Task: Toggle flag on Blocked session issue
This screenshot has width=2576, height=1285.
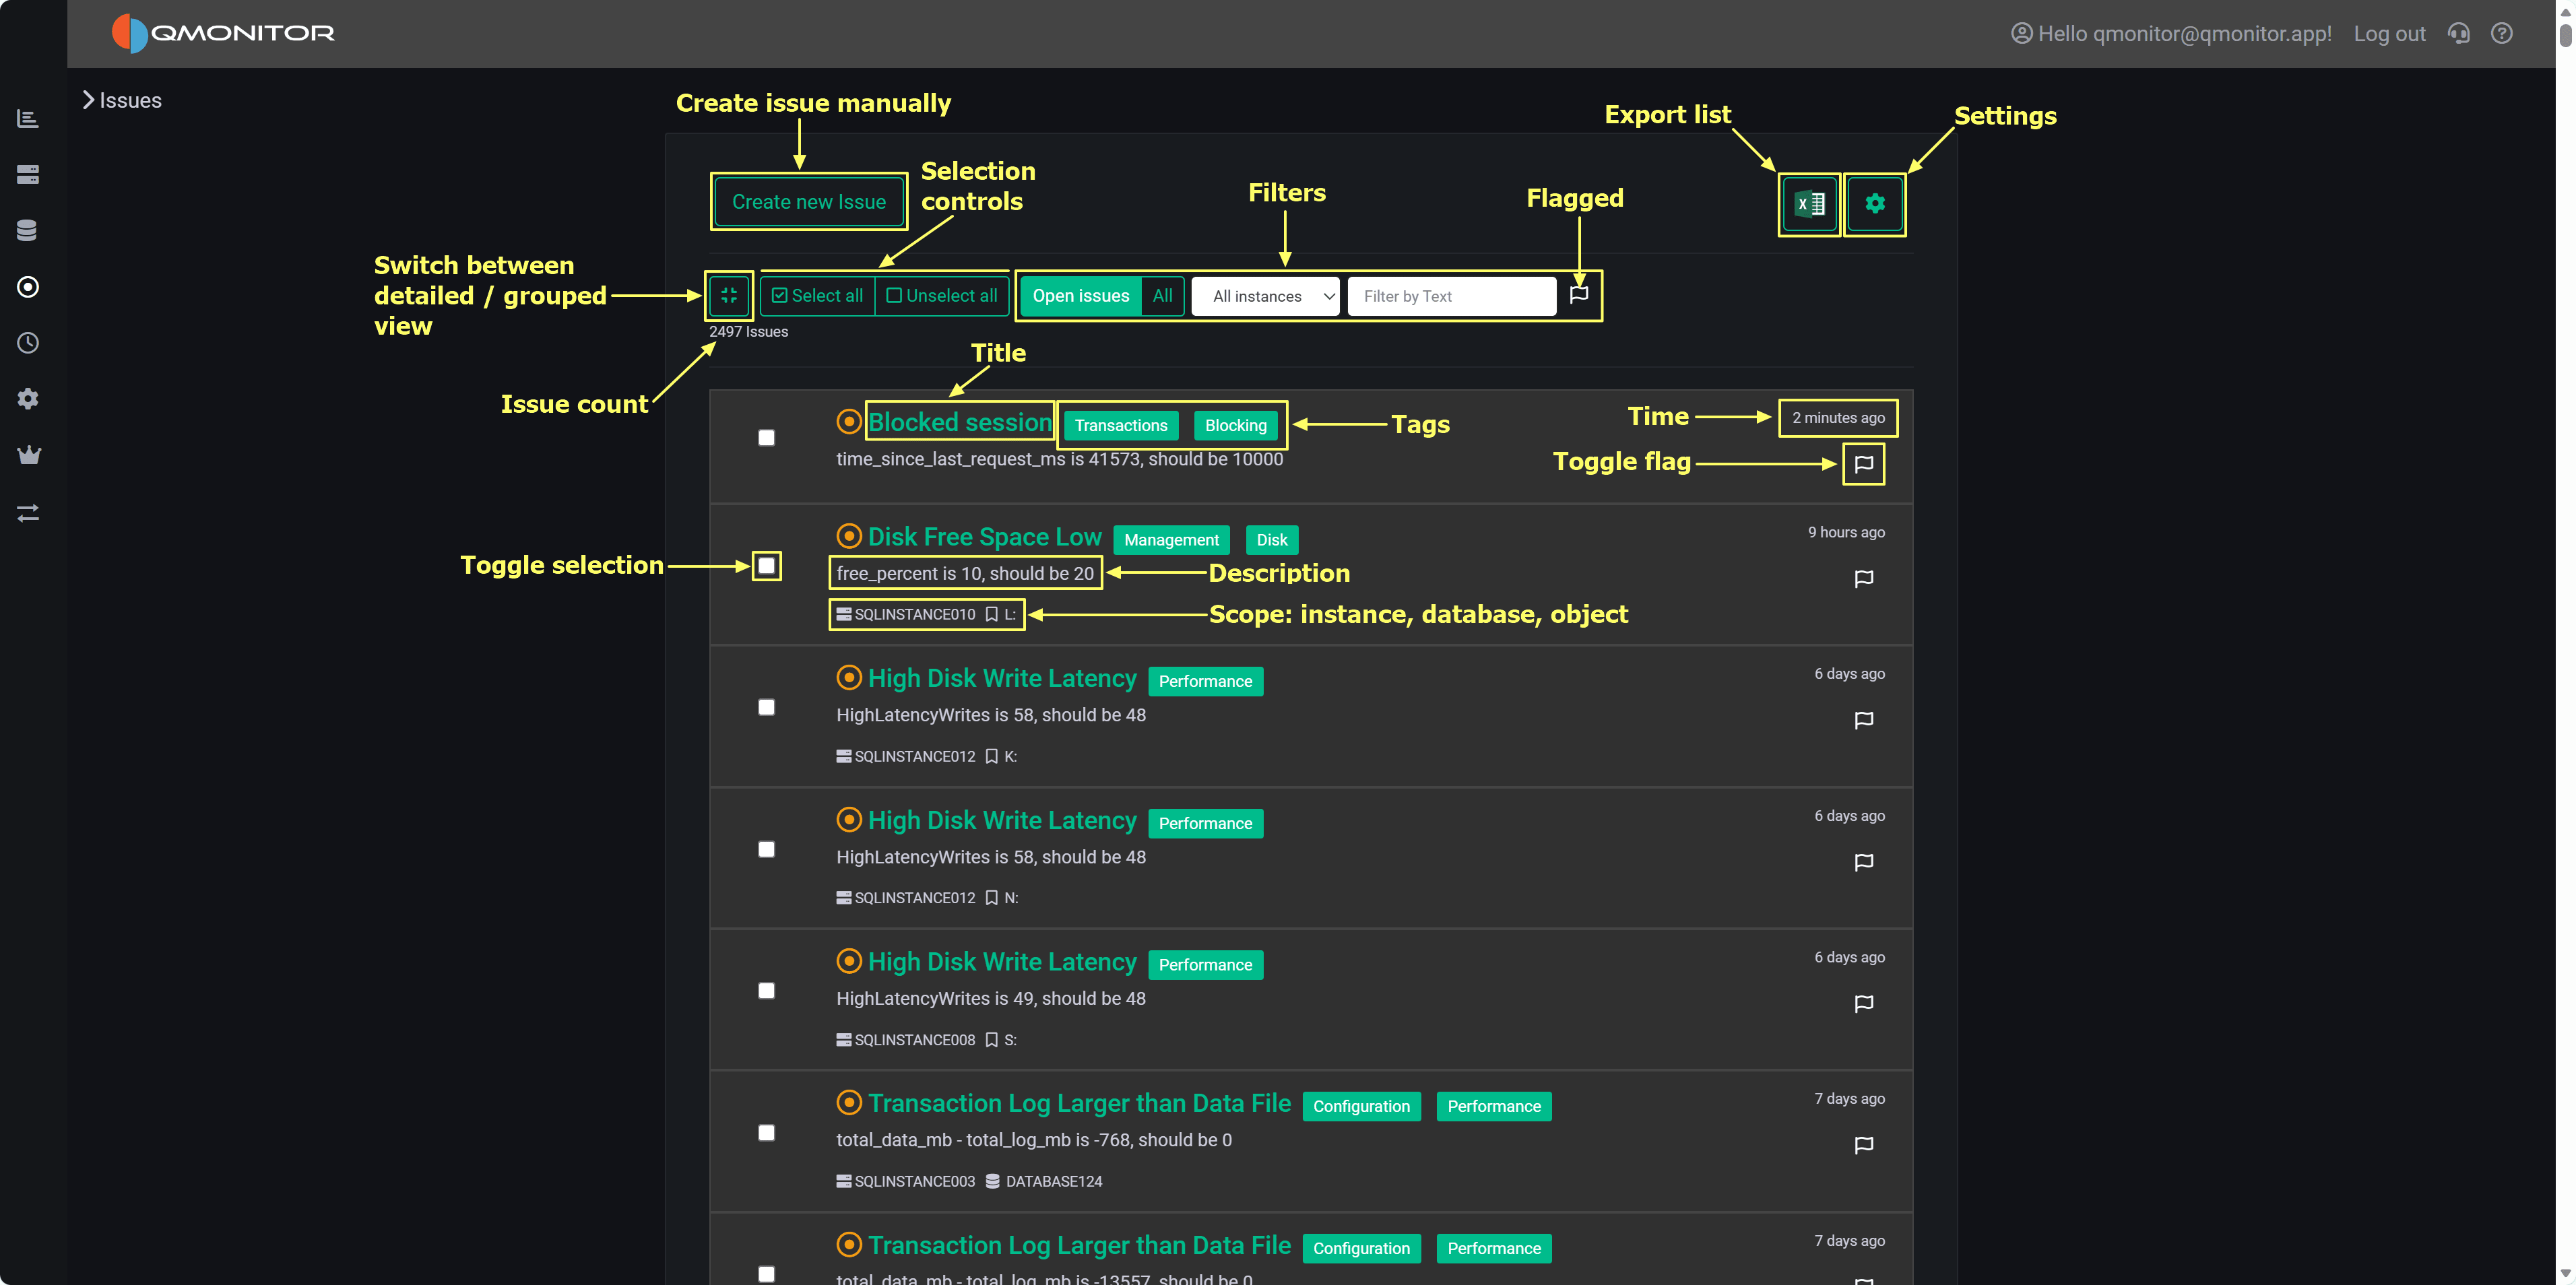Action: [1863, 464]
